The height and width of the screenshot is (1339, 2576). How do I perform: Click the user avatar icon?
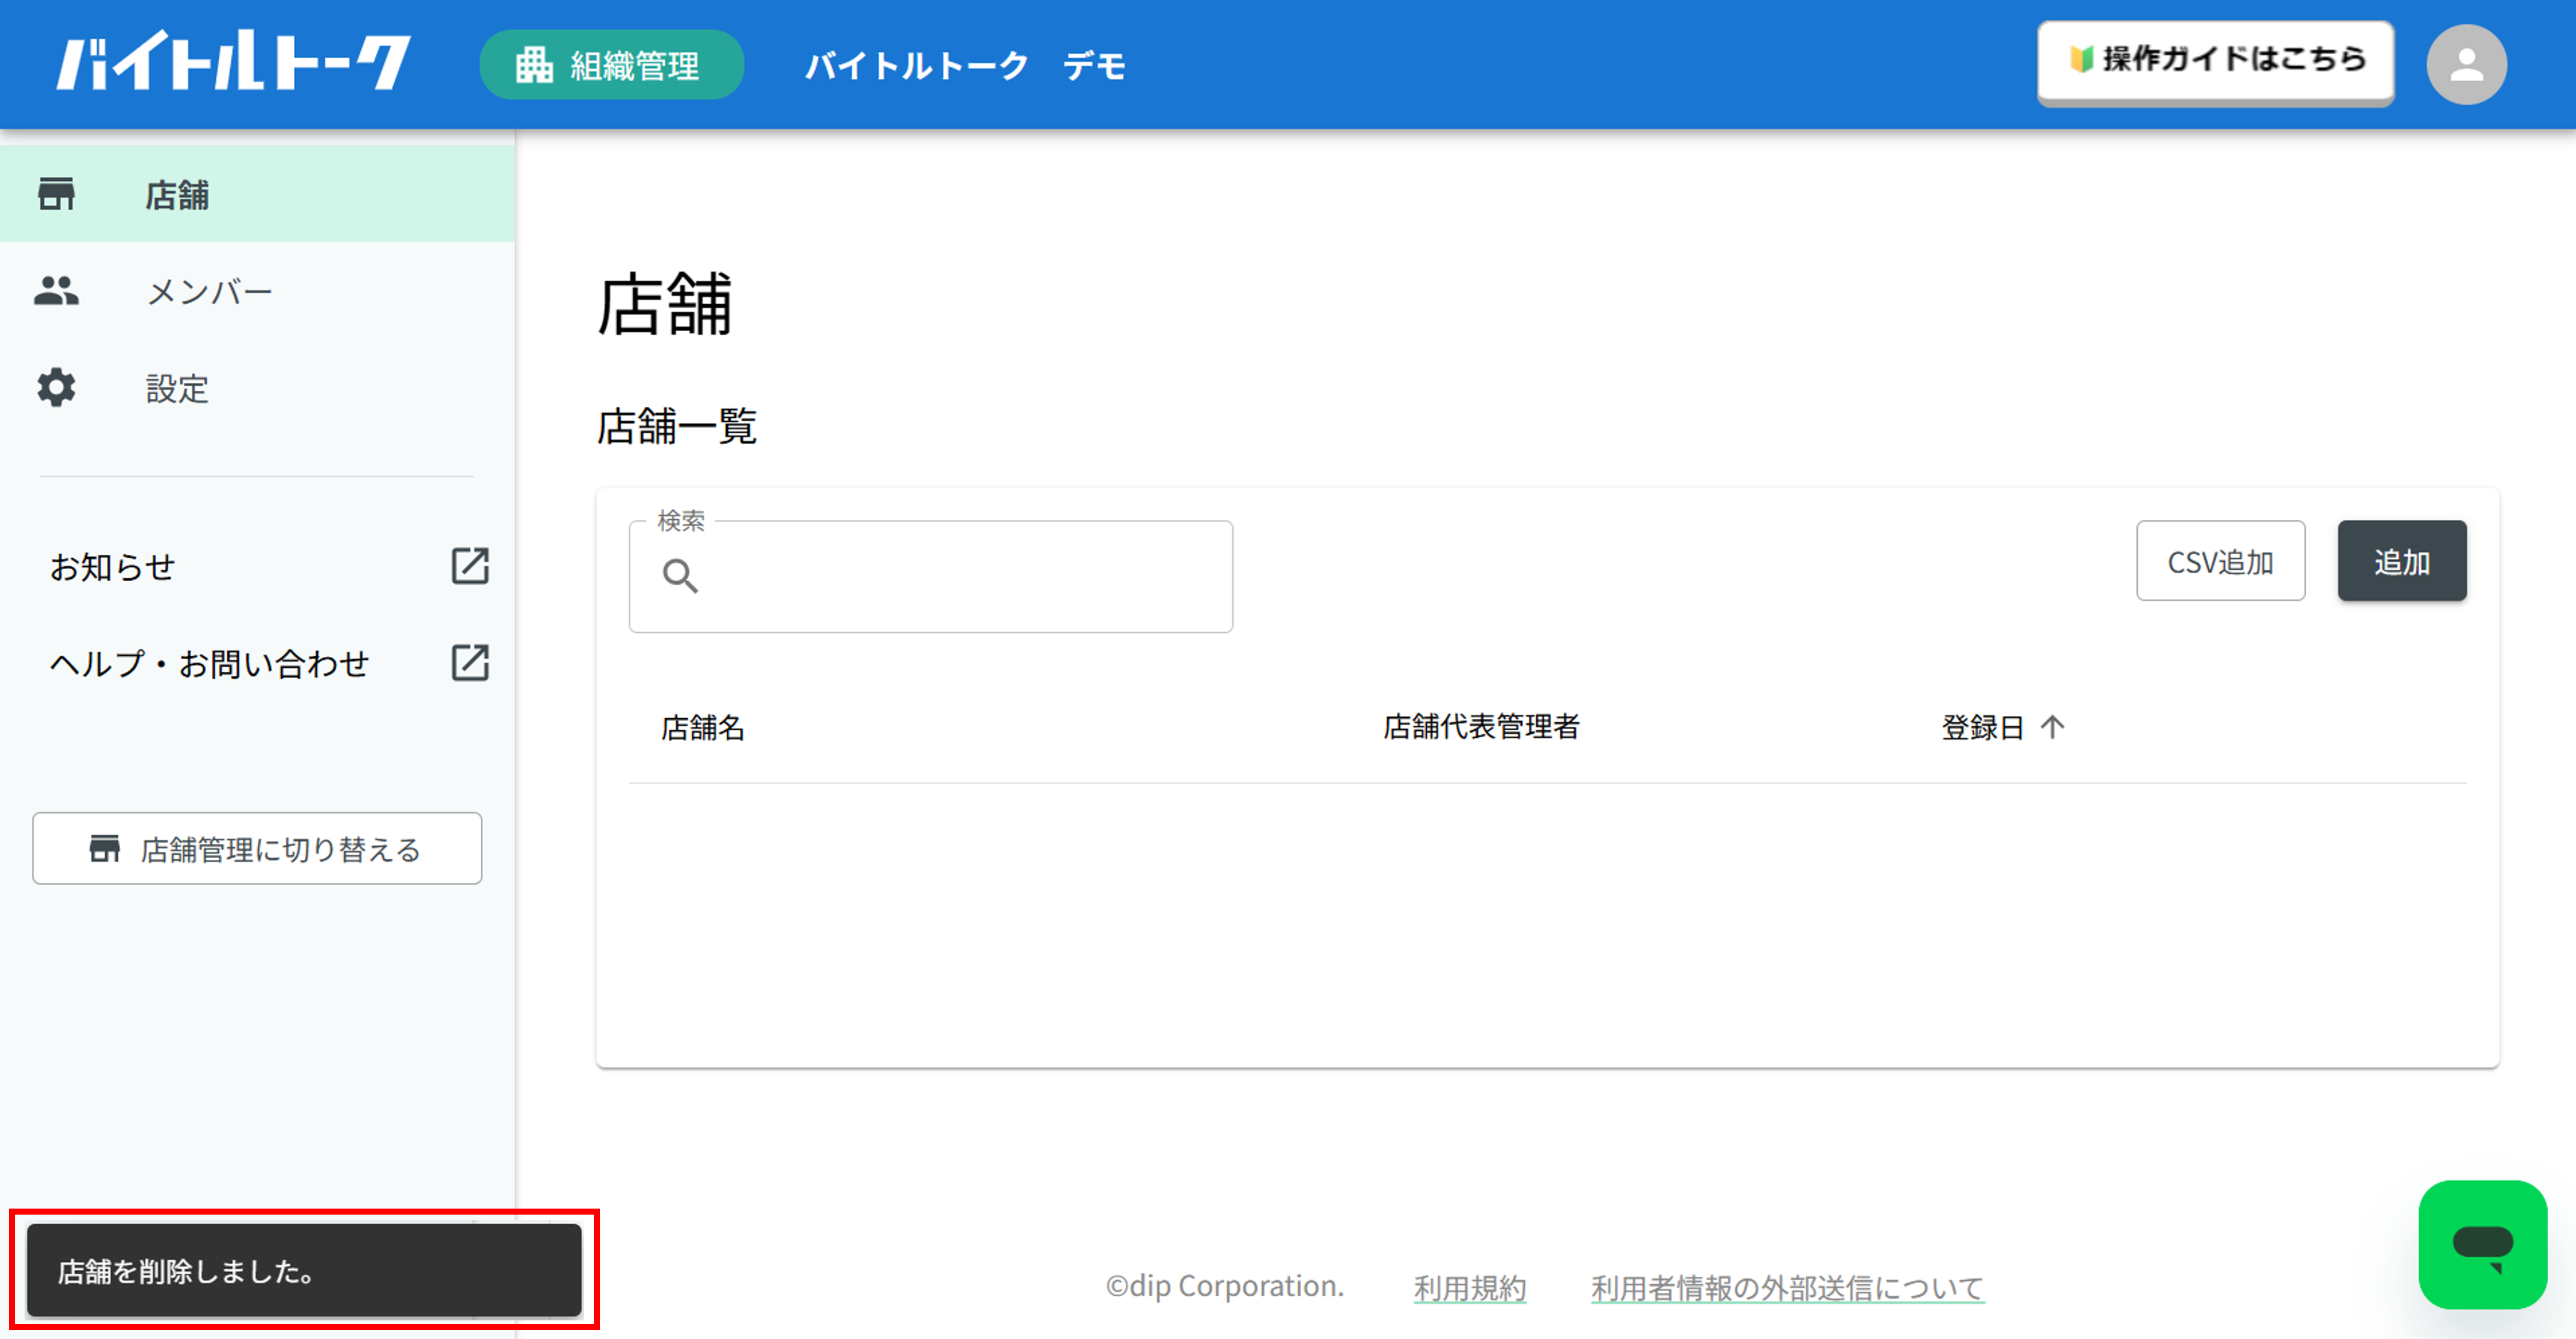click(x=2466, y=65)
